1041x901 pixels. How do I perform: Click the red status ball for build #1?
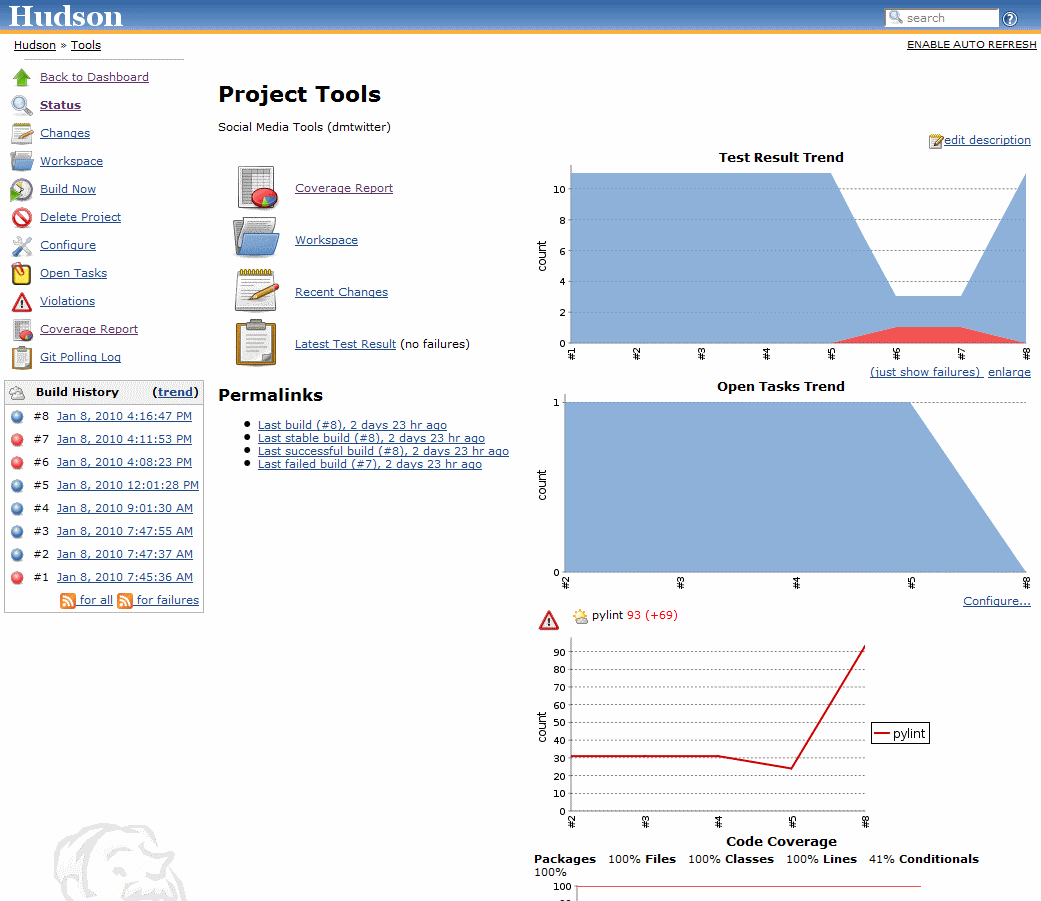tap(18, 578)
